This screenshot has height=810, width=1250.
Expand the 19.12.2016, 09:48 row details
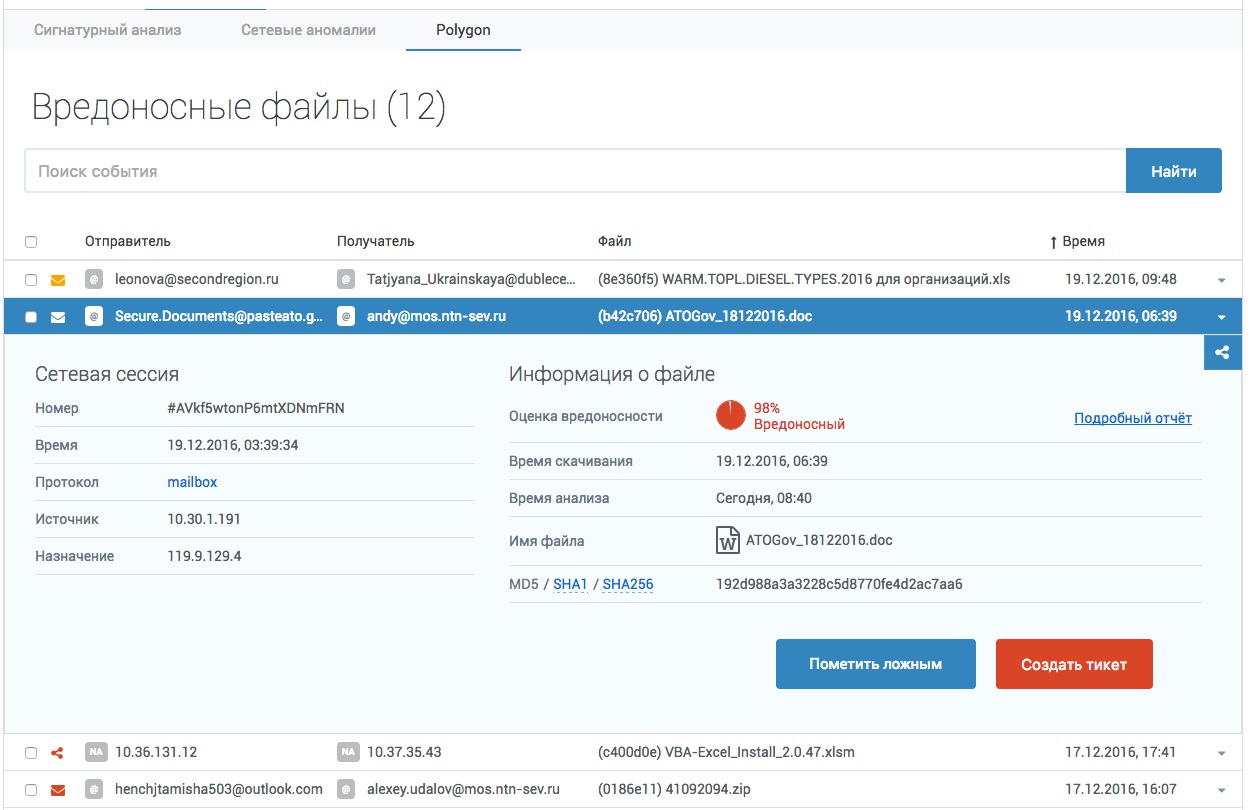1221,281
